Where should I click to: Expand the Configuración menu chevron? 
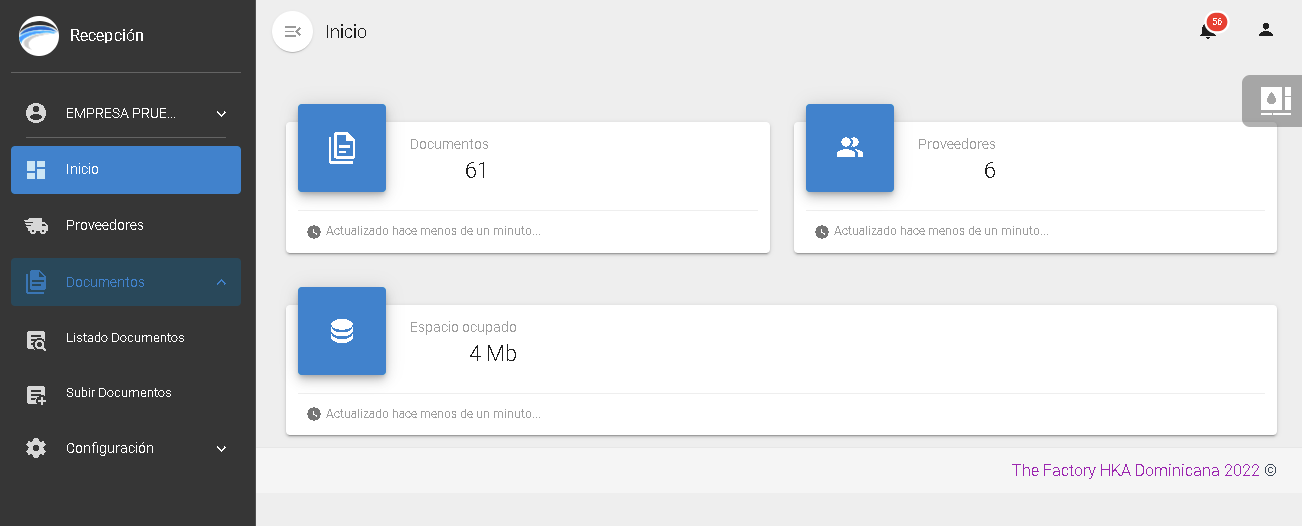point(221,449)
